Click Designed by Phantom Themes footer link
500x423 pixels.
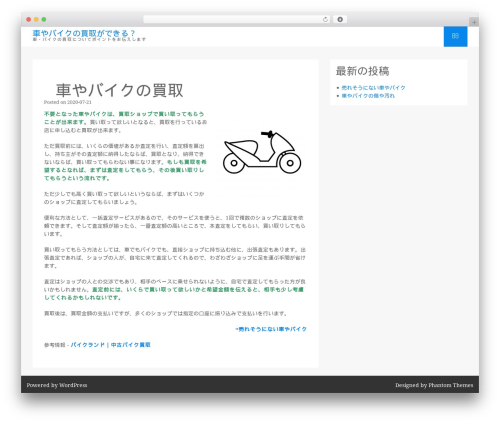pyautogui.click(x=434, y=385)
